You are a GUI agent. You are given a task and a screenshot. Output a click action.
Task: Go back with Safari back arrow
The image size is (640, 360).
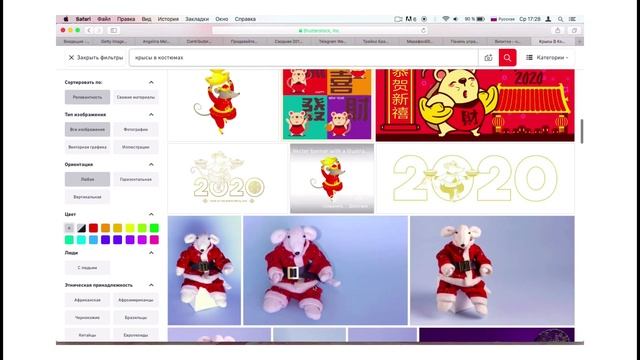pyautogui.click(x=89, y=30)
